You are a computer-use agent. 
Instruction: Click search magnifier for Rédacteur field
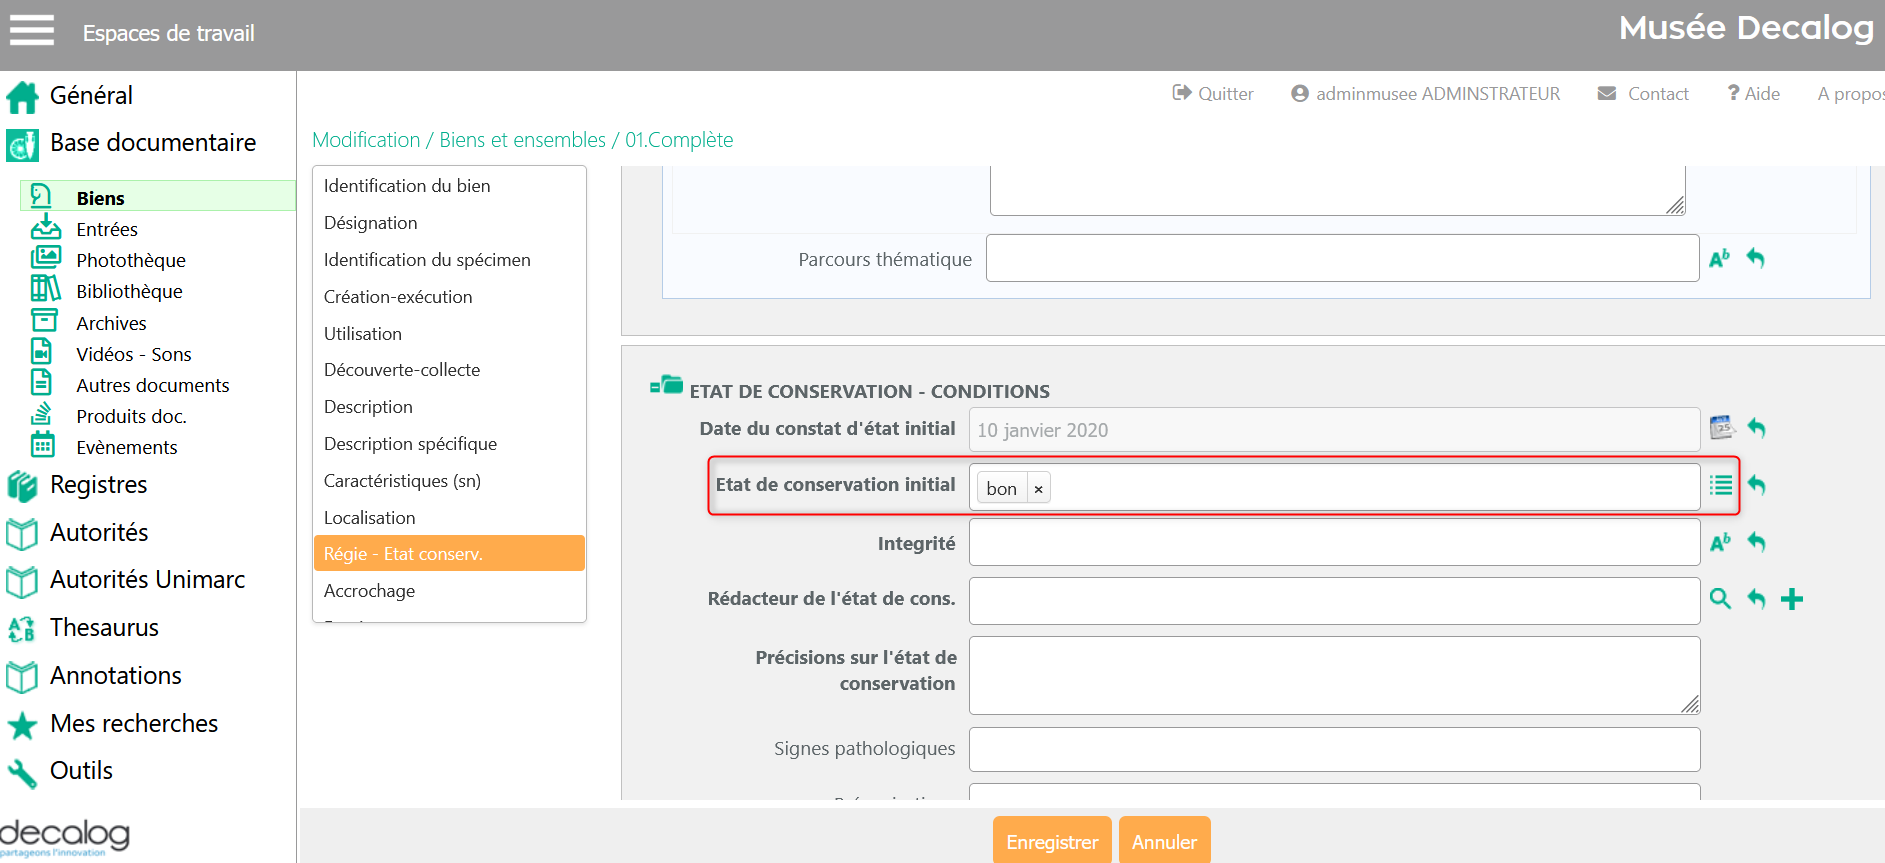[1720, 599]
